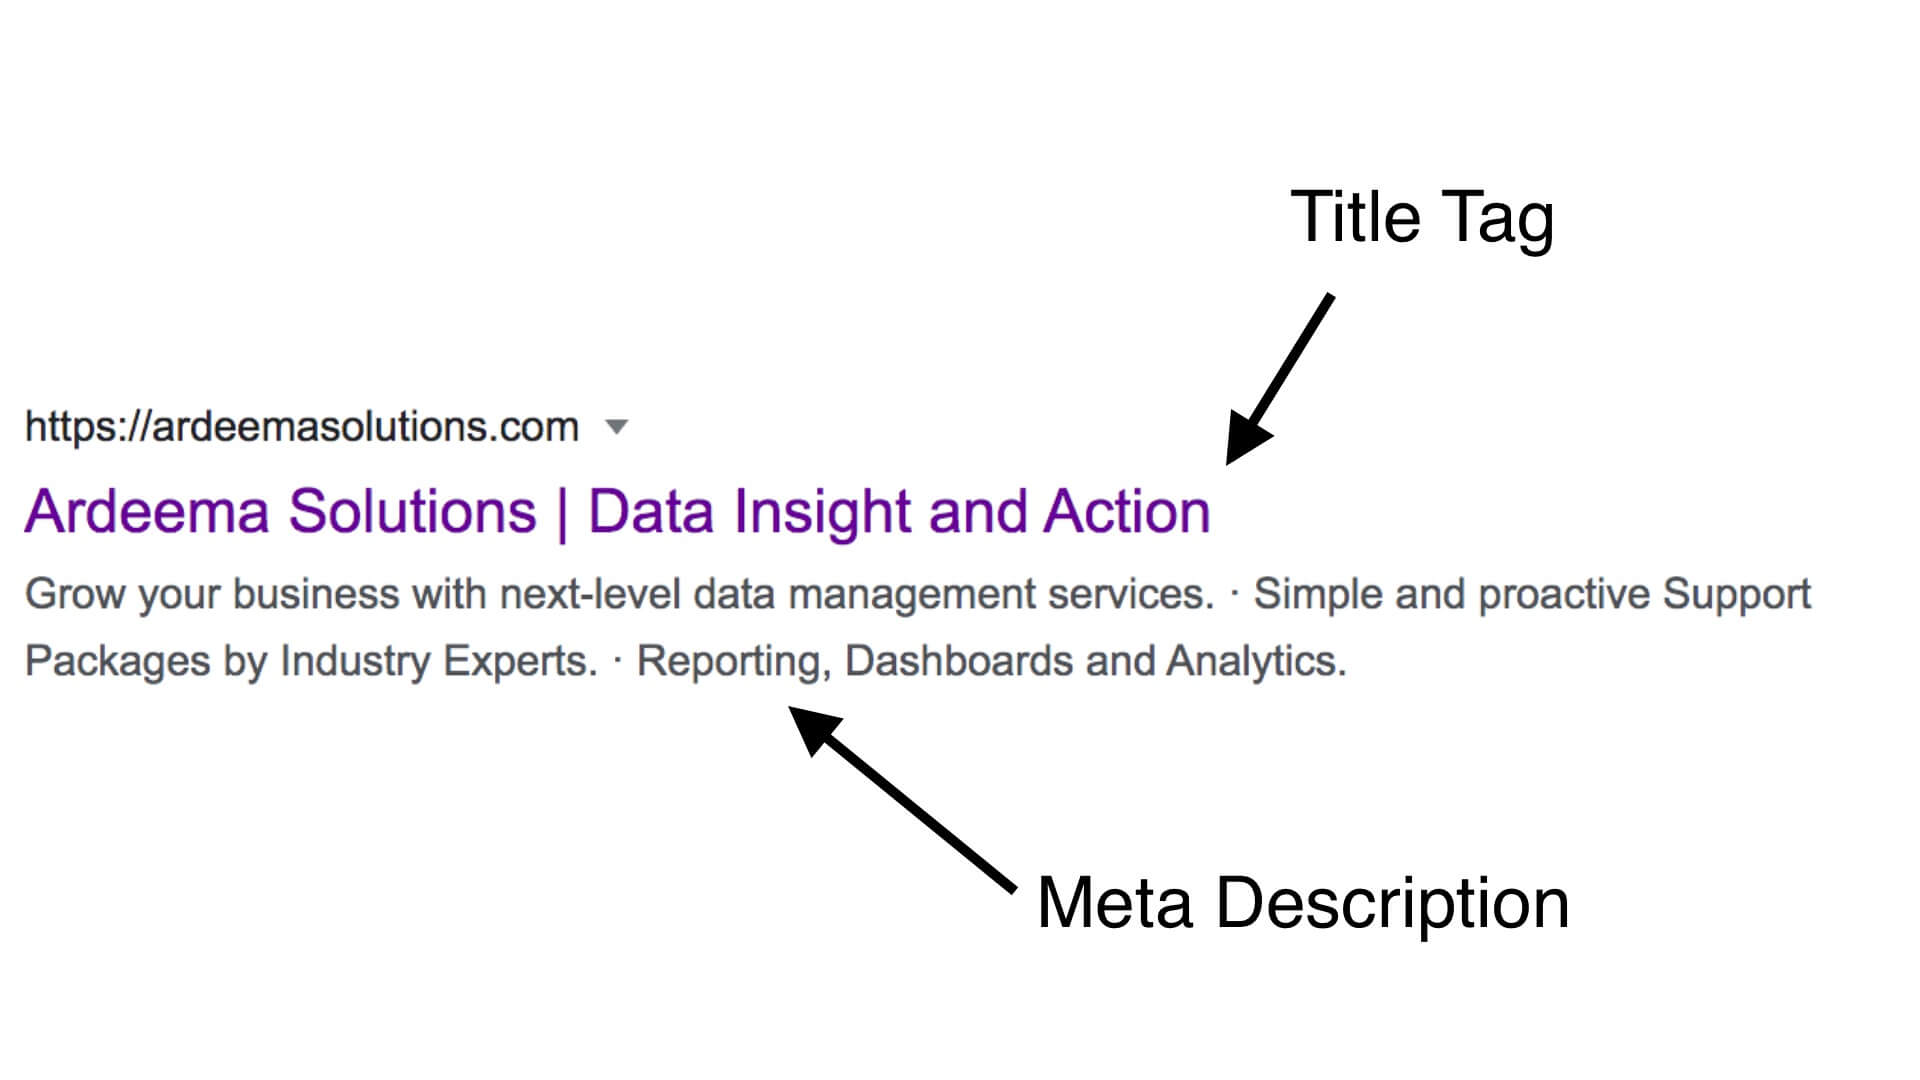The image size is (1920, 1080).
Task: Click the https://ardeemasolutions.com URL text
Action: coord(301,427)
